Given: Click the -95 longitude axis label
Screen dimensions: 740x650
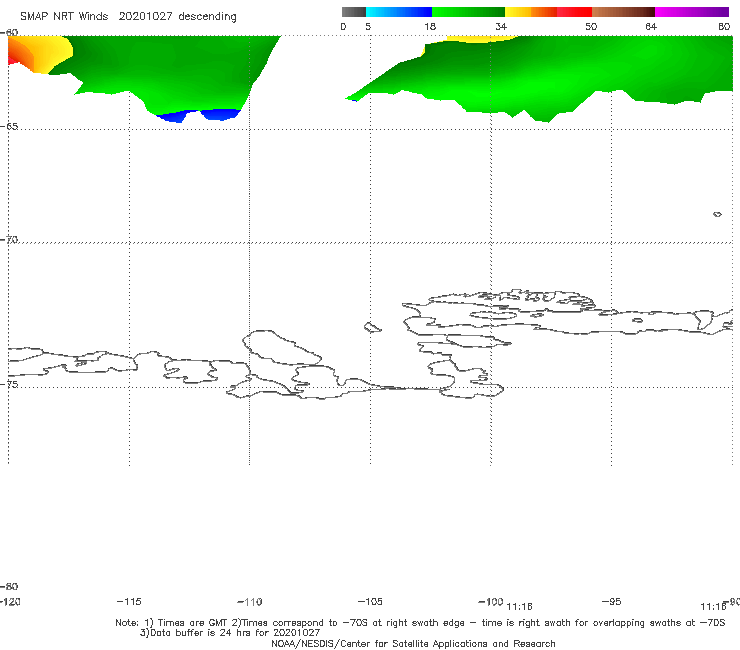Looking at the screenshot, I should 612,601.
